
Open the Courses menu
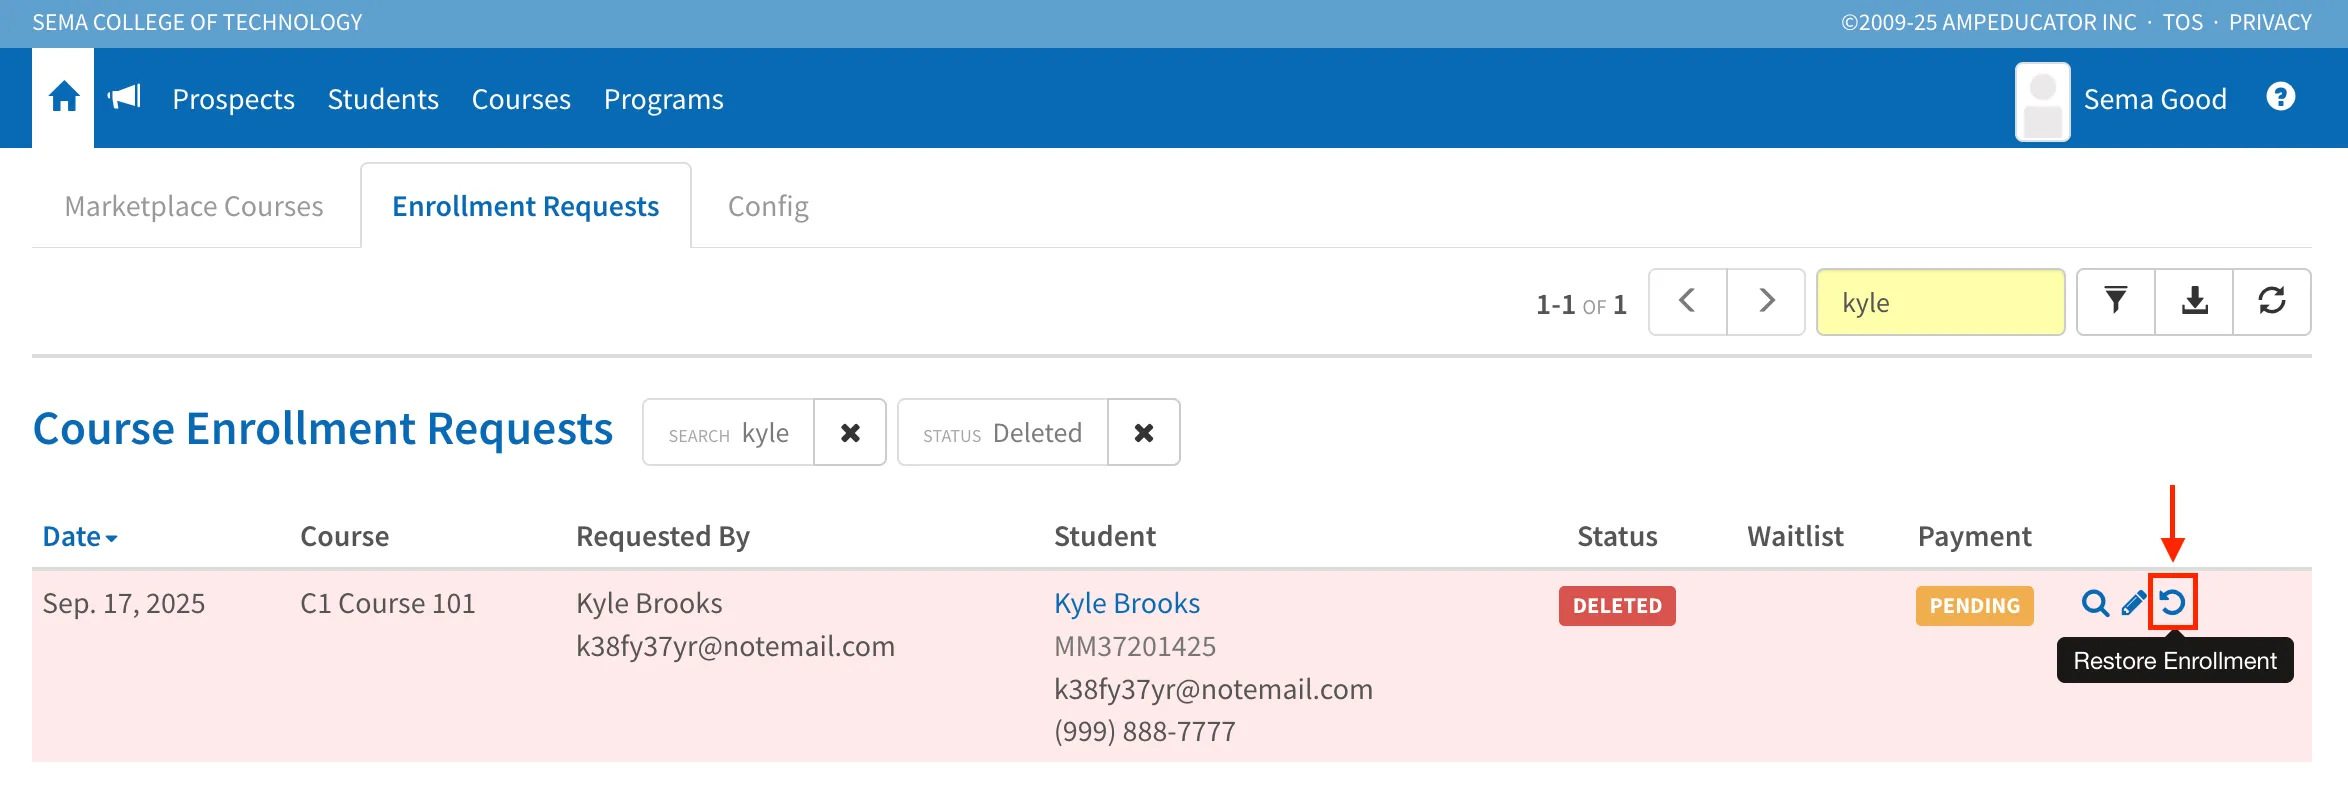pyautogui.click(x=521, y=99)
